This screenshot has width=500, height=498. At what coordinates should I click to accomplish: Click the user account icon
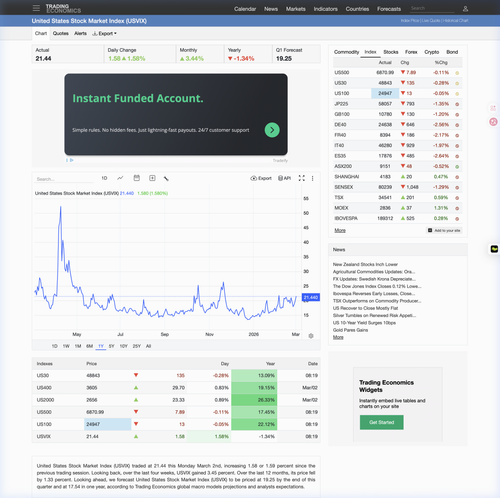pyautogui.click(x=465, y=9)
